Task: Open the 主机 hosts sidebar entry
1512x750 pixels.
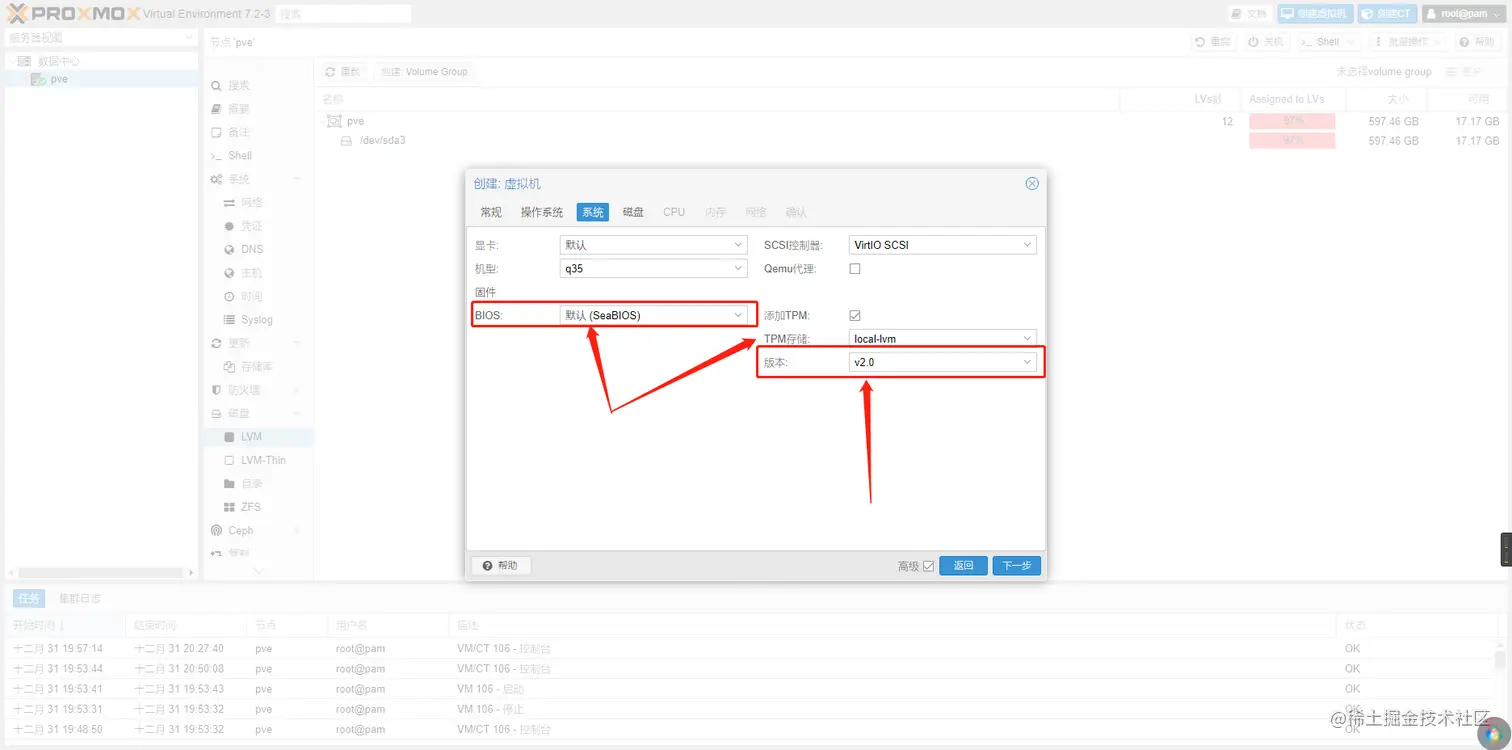Action: point(251,273)
